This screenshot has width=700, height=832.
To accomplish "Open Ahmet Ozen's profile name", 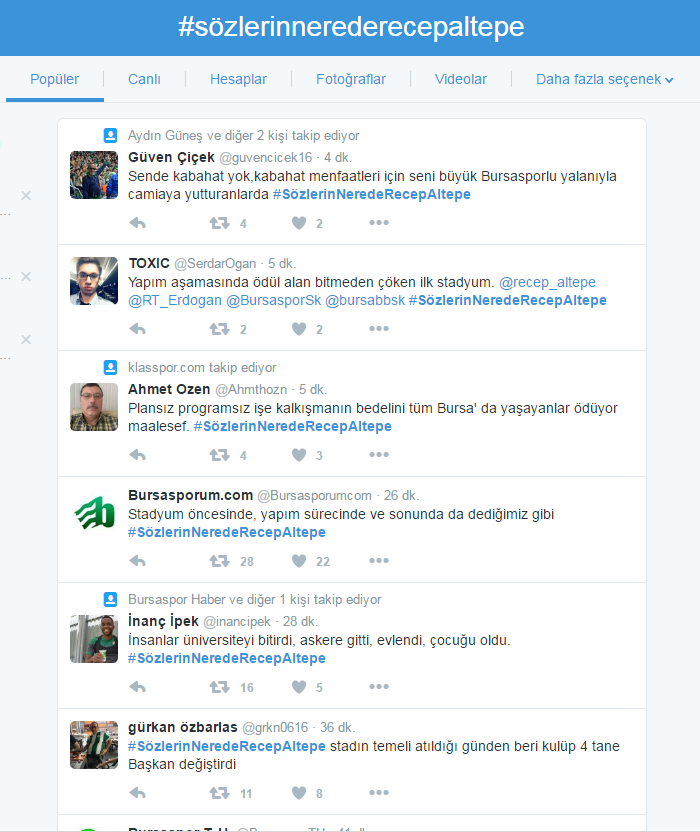I will point(169,389).
